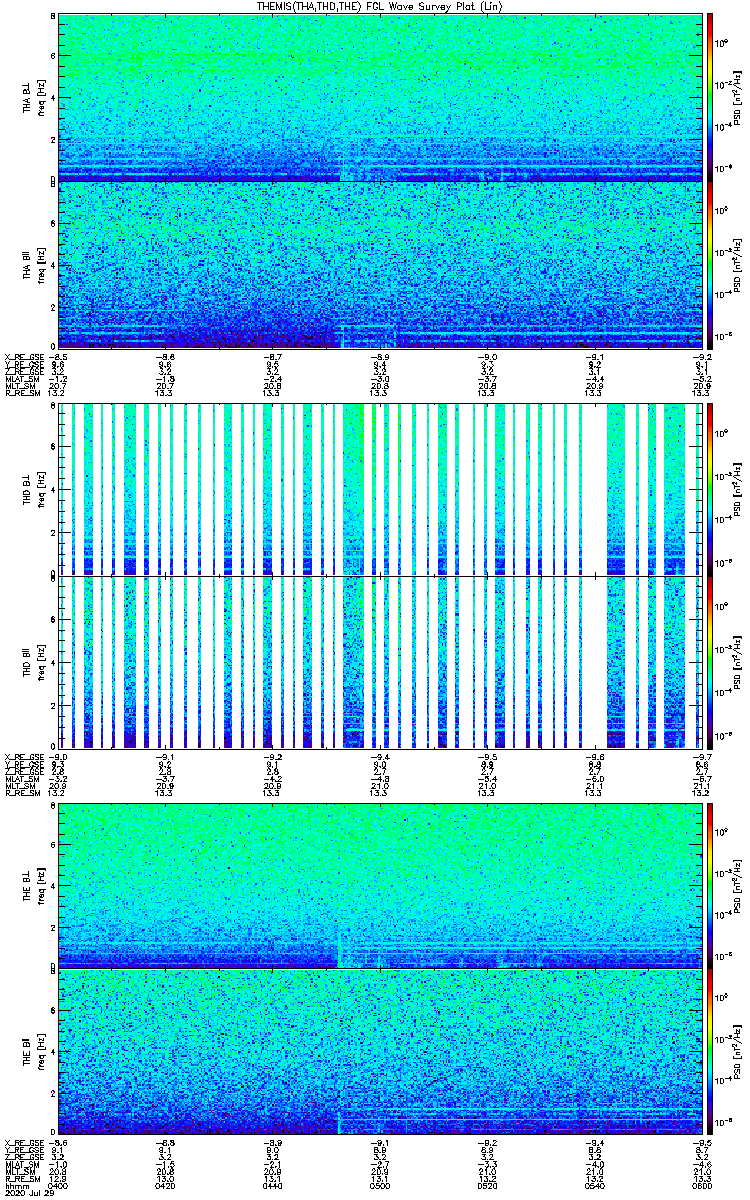Click the THE B-perpendicular spectrogram panel
The image size is (750, 1200).
coord(379,884)
